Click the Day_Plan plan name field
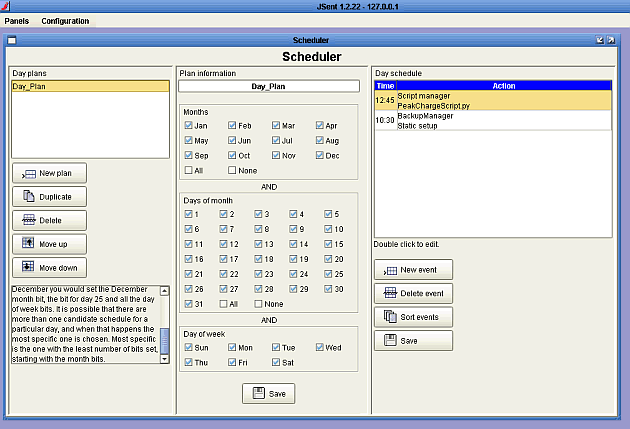Viewport: 630px width, 429px height. pyautogui.click(x=269, y=86)
